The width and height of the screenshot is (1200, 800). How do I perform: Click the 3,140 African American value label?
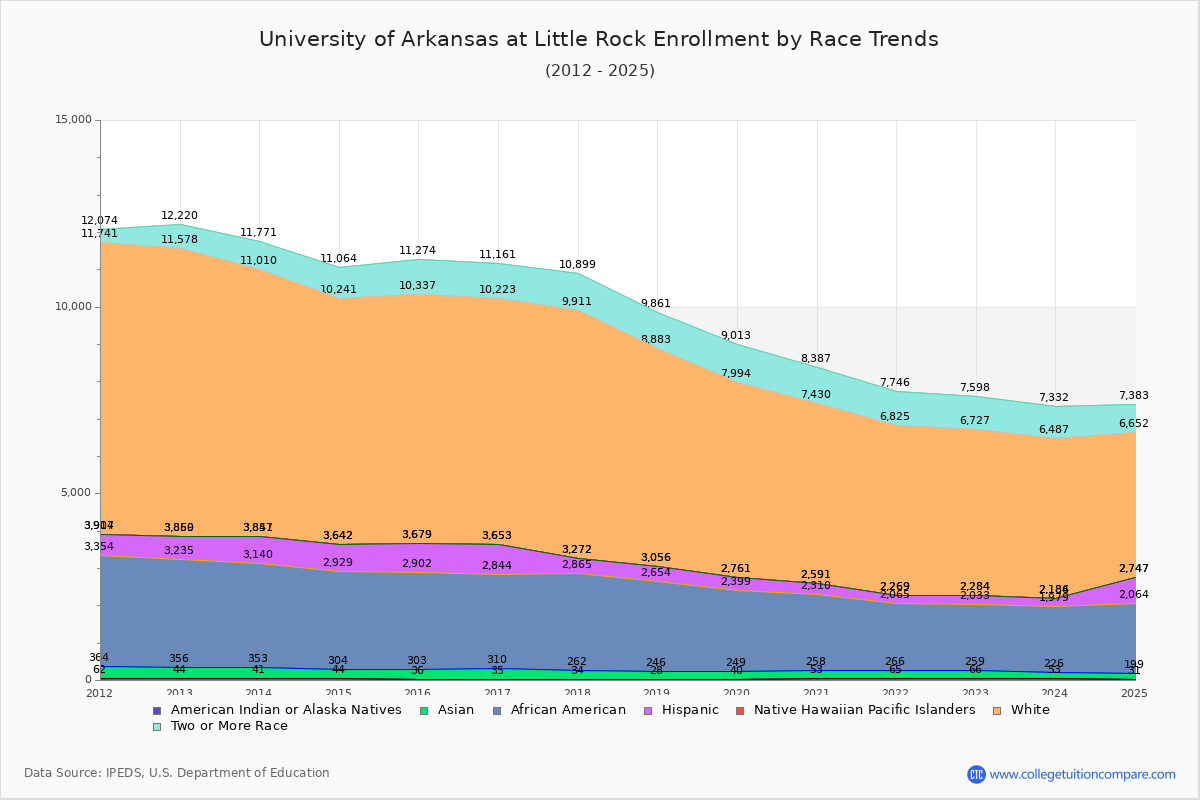coord(259,555)
